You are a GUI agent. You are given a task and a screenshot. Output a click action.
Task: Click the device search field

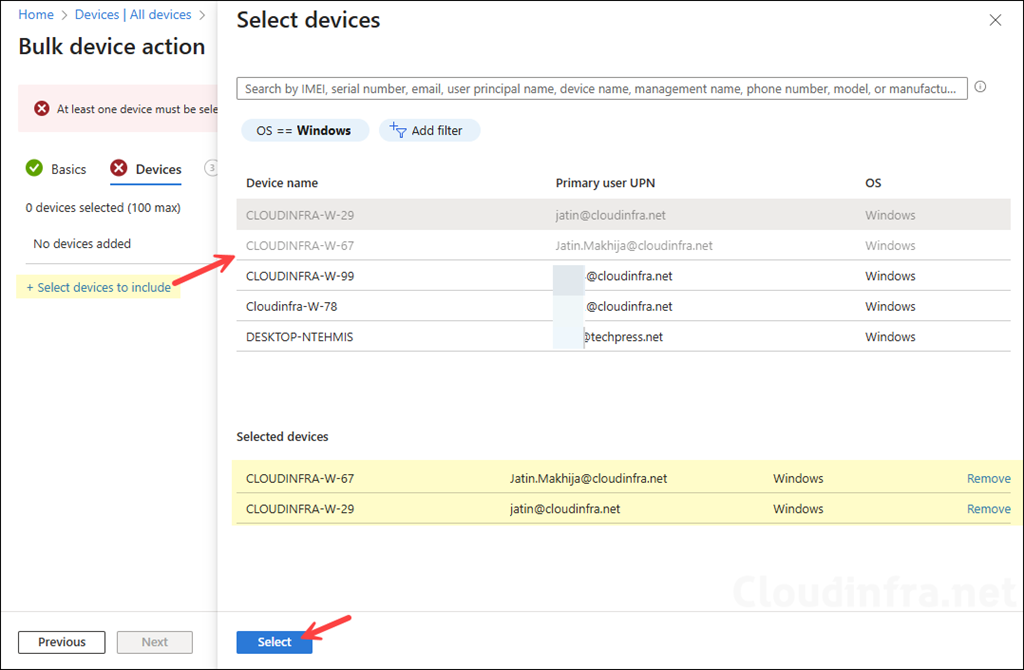[x=601, y=88]
